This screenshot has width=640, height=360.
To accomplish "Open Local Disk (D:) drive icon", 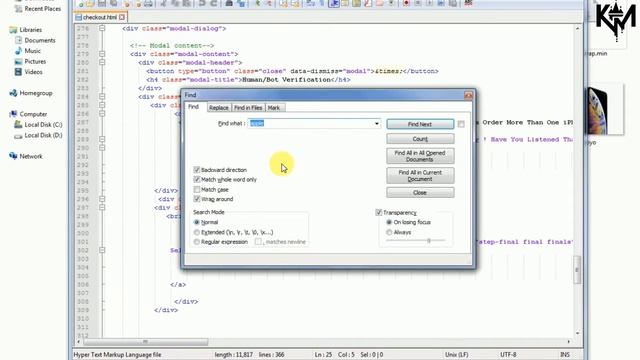I will [x=18, y=136].
